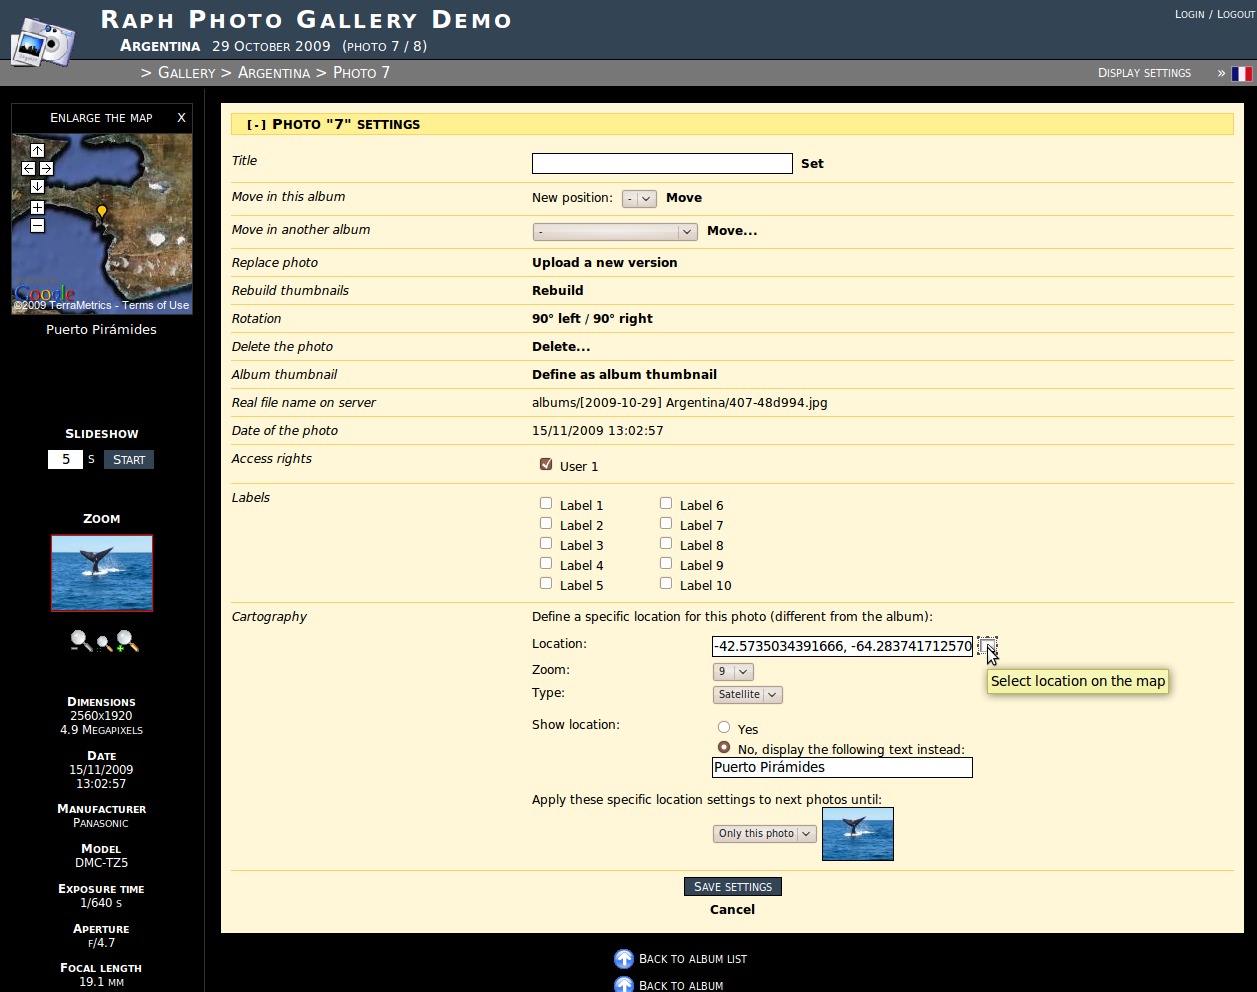This screenshot has height=992, width=1257.
Task: Select the Yes radio for Show location
Action: [724, 728]
